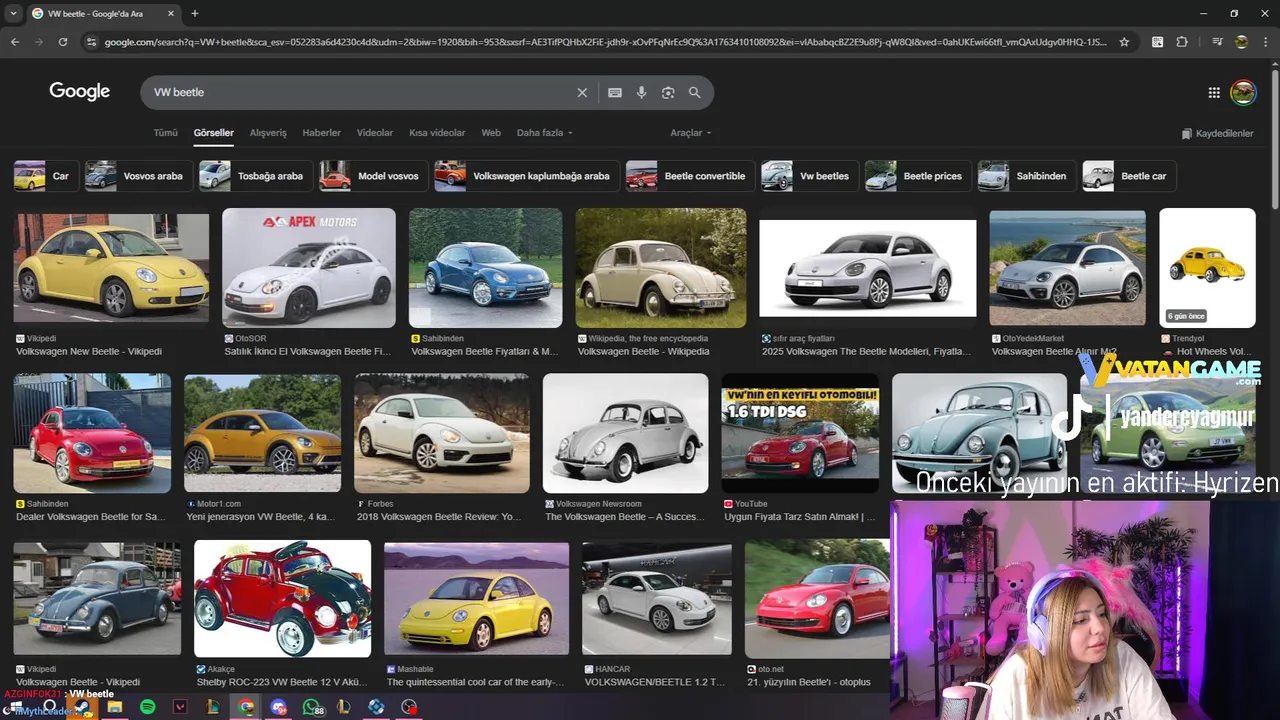The height and width of the screenshot is (720, 1280).
Task: View site information icon in address bar
Action: click(92, 42)
